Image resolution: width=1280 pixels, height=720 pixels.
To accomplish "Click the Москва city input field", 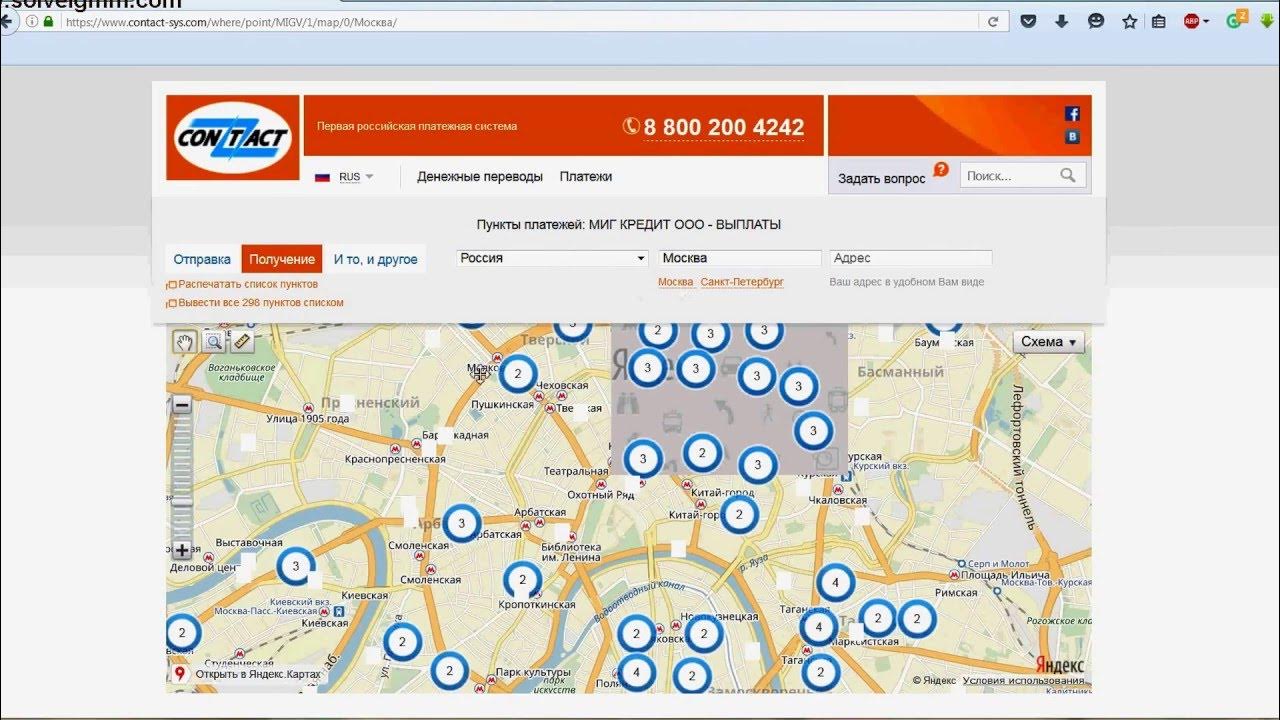I will [x=740, y=258].
